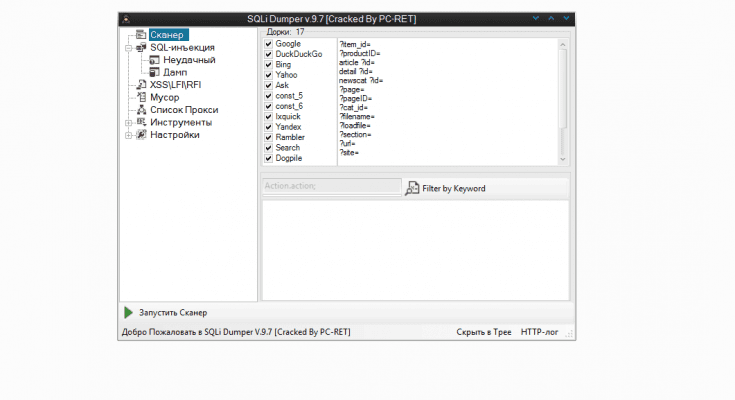The height and width of the screenshot is (400, 735).
Task: Click the dorks list scrollbar down arrow
Action: (x=563, y=158)
